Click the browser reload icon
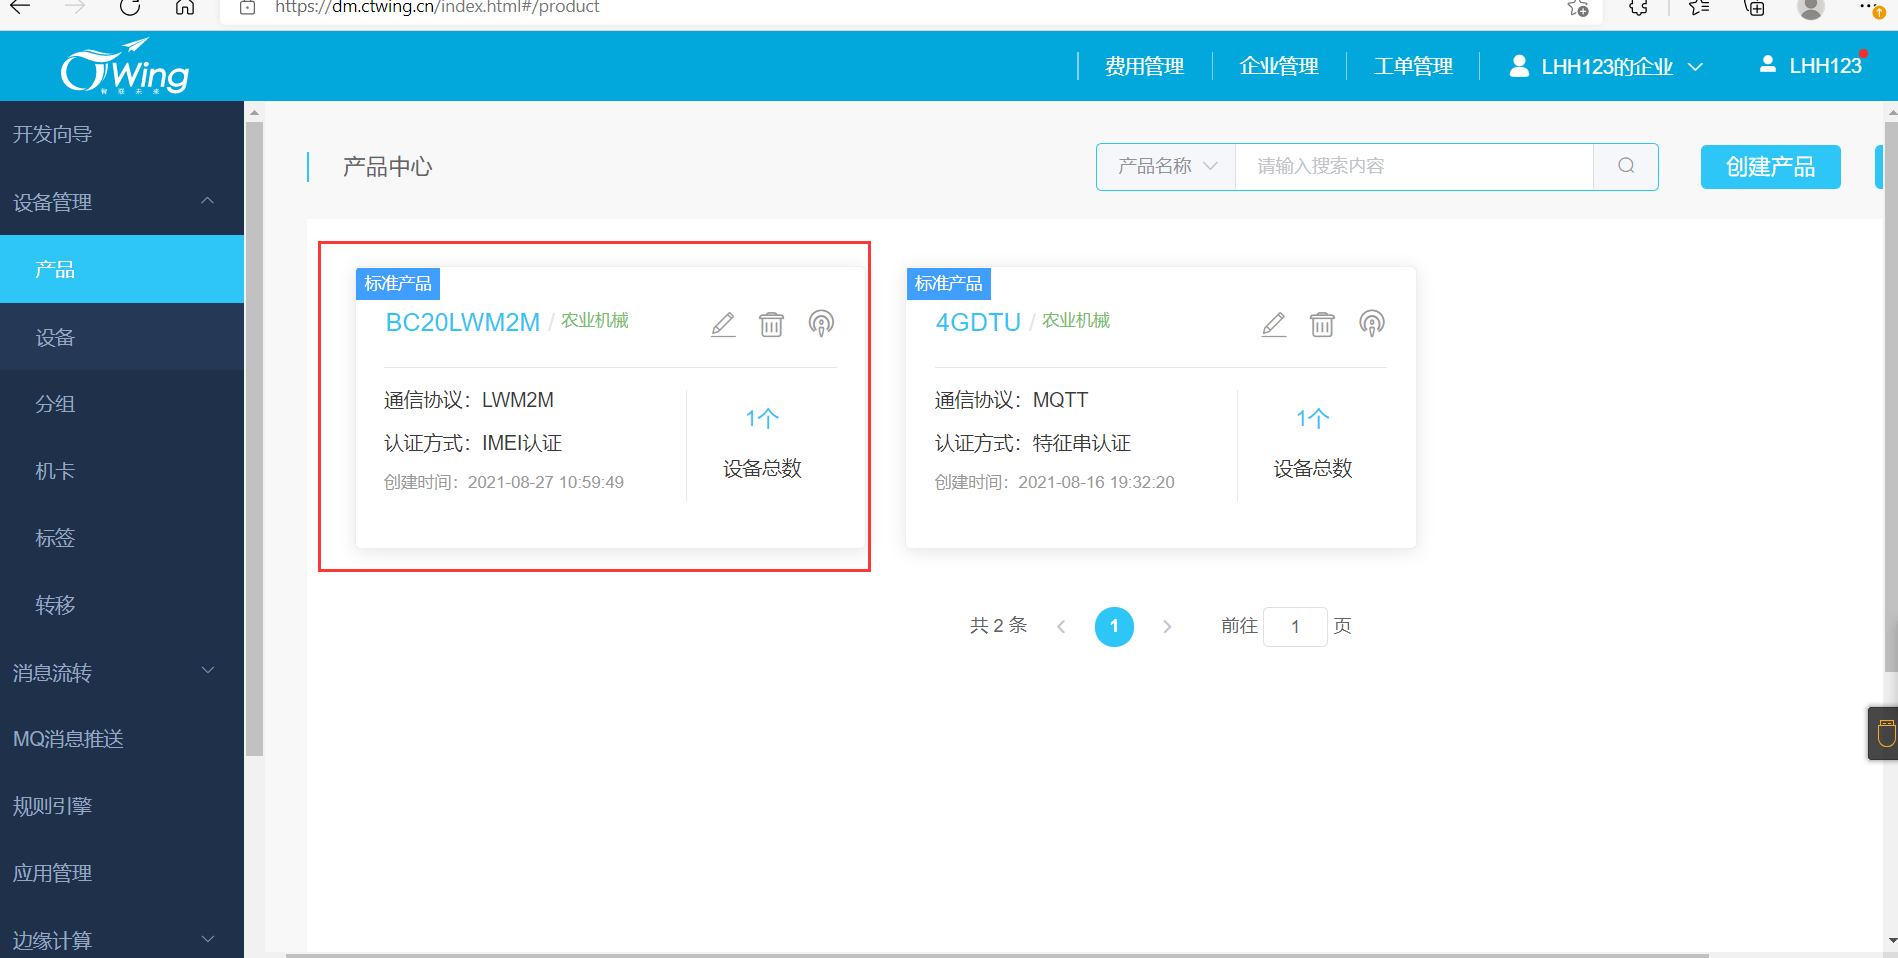This screenshot has height=958, width=1898. click(130, 7)
